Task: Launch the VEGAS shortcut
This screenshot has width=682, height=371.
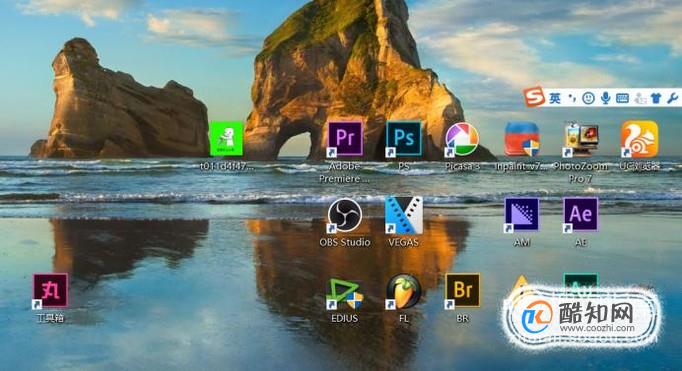Action: [x=404, y=215]
